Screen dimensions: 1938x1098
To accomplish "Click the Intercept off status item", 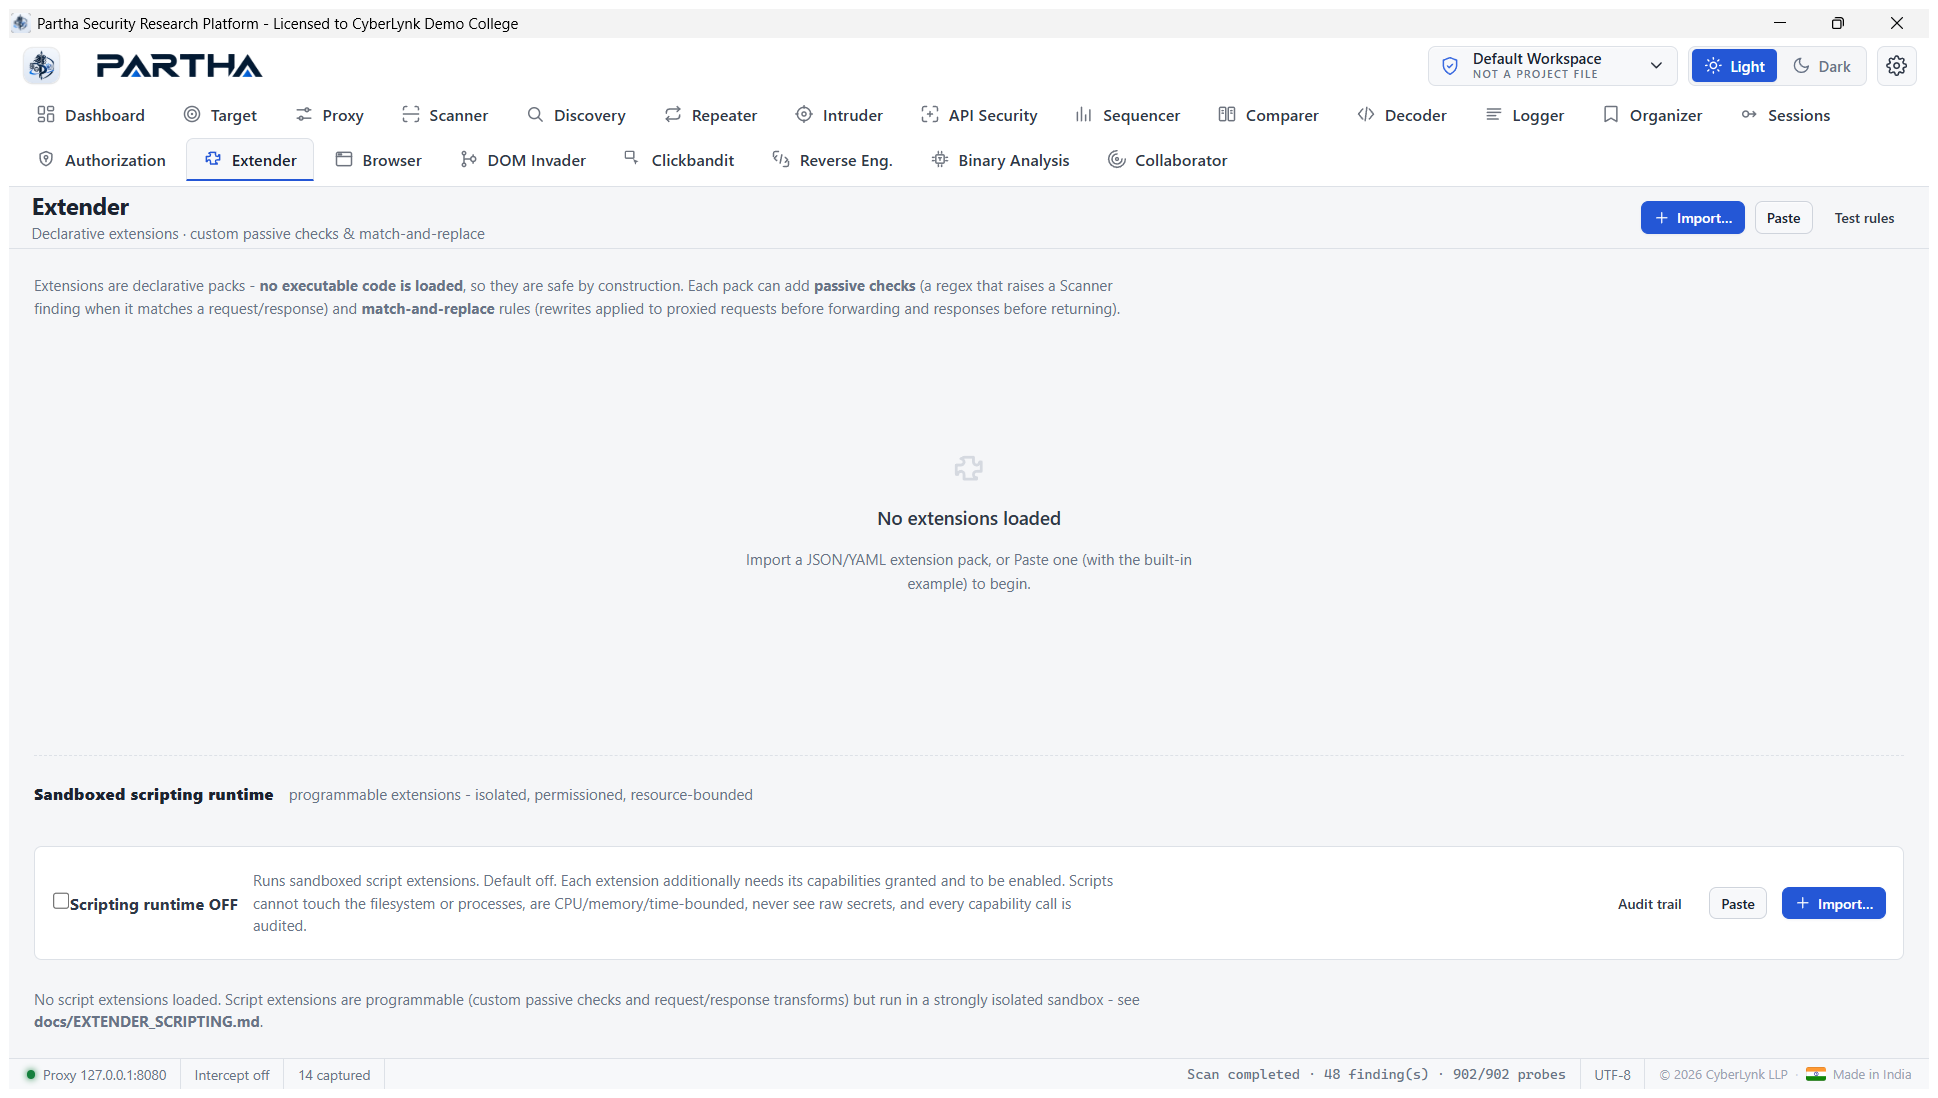I will pyautogui.click(x=232, y=1075).
